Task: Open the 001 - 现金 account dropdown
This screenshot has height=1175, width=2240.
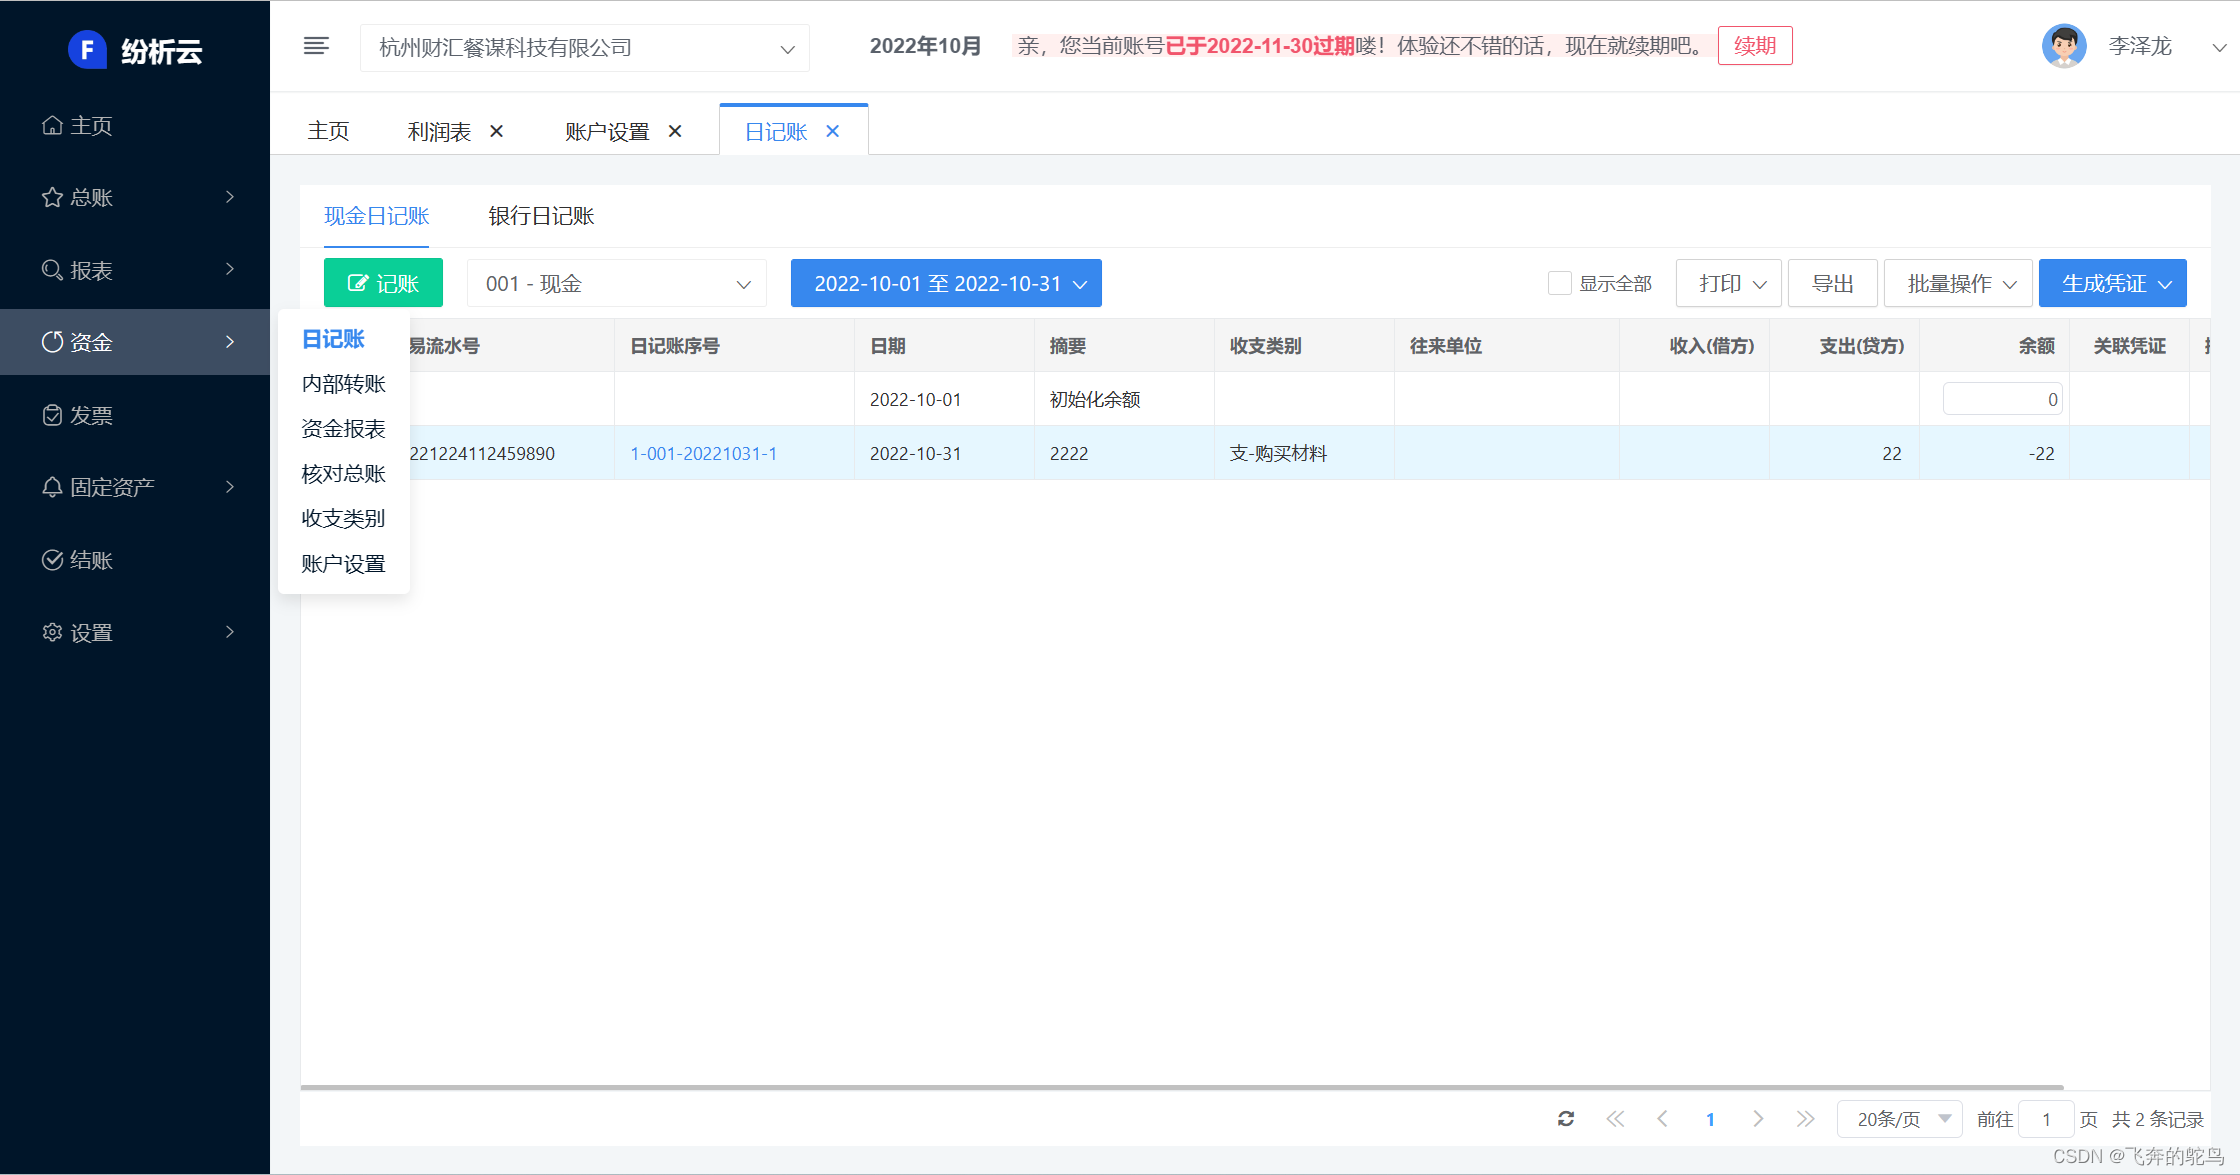Action: (x=617, y=284)
